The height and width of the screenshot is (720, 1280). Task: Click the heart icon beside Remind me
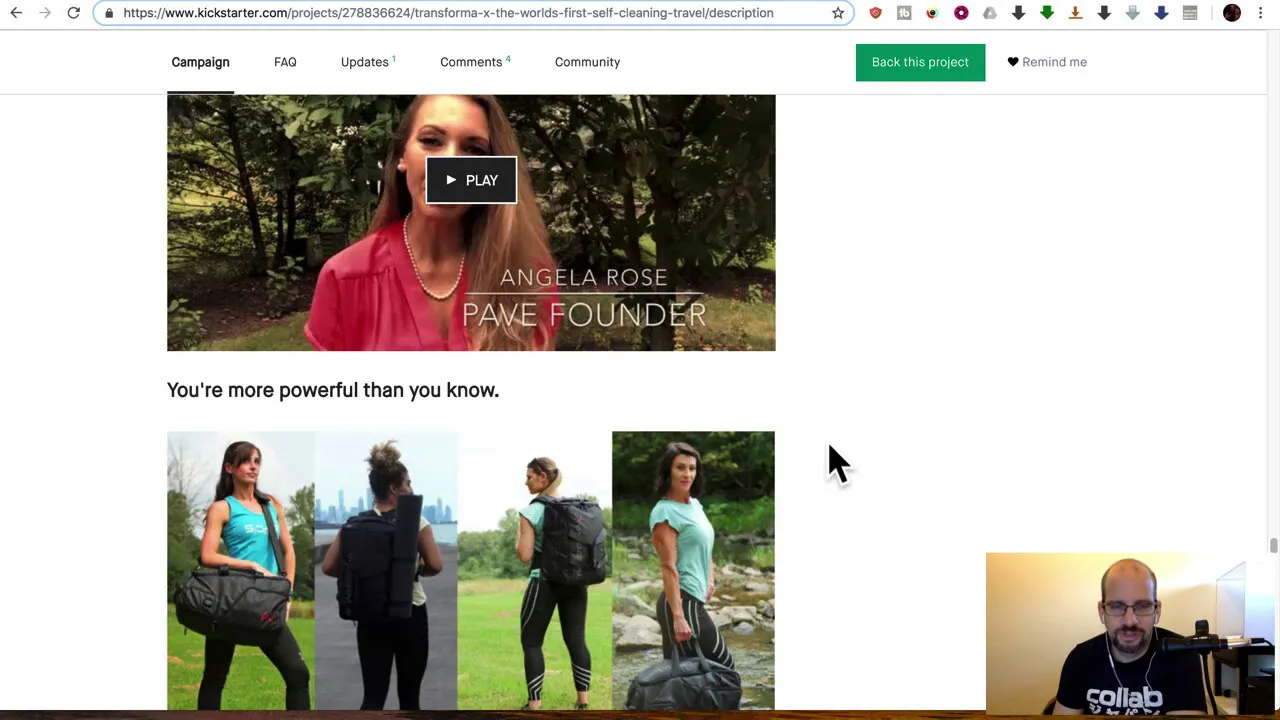click(1013, 62)
